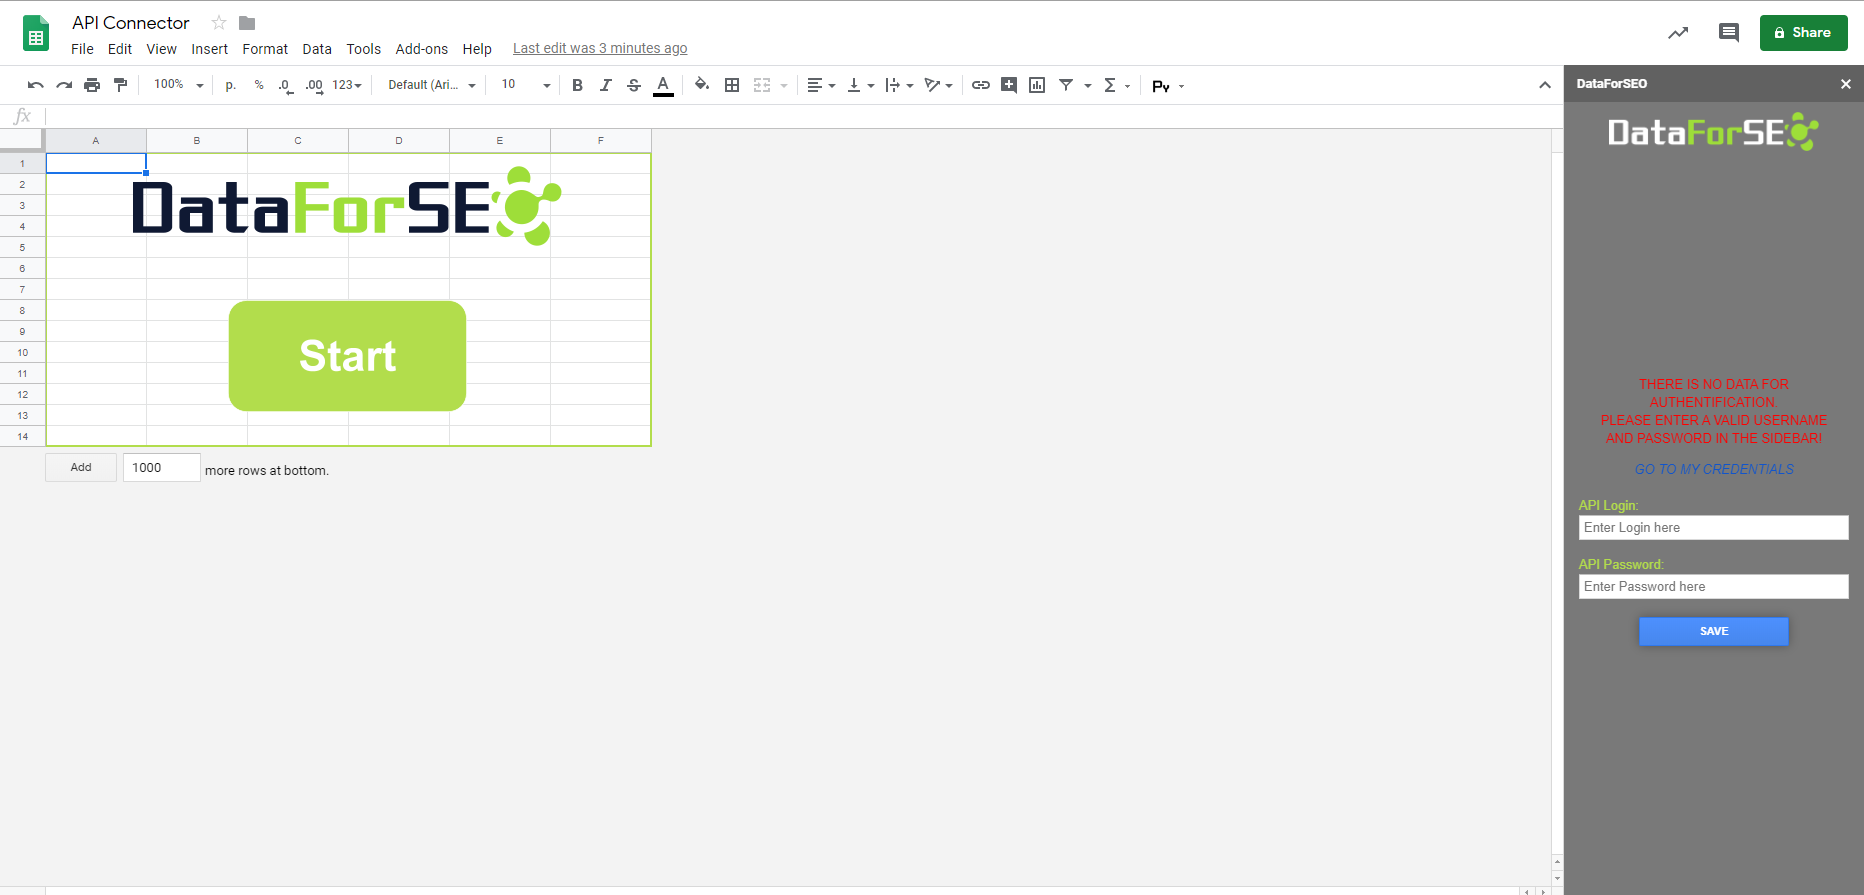Open the text wrapping dropdown
Image resolution: width=1864 pixels, height=895 pixels.
click(x=899, y=86)
